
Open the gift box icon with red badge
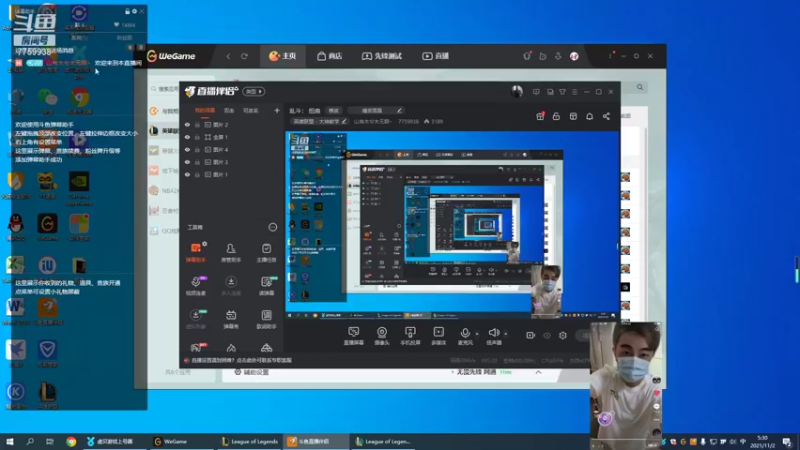pyautogui.click(x=540, y=116)
